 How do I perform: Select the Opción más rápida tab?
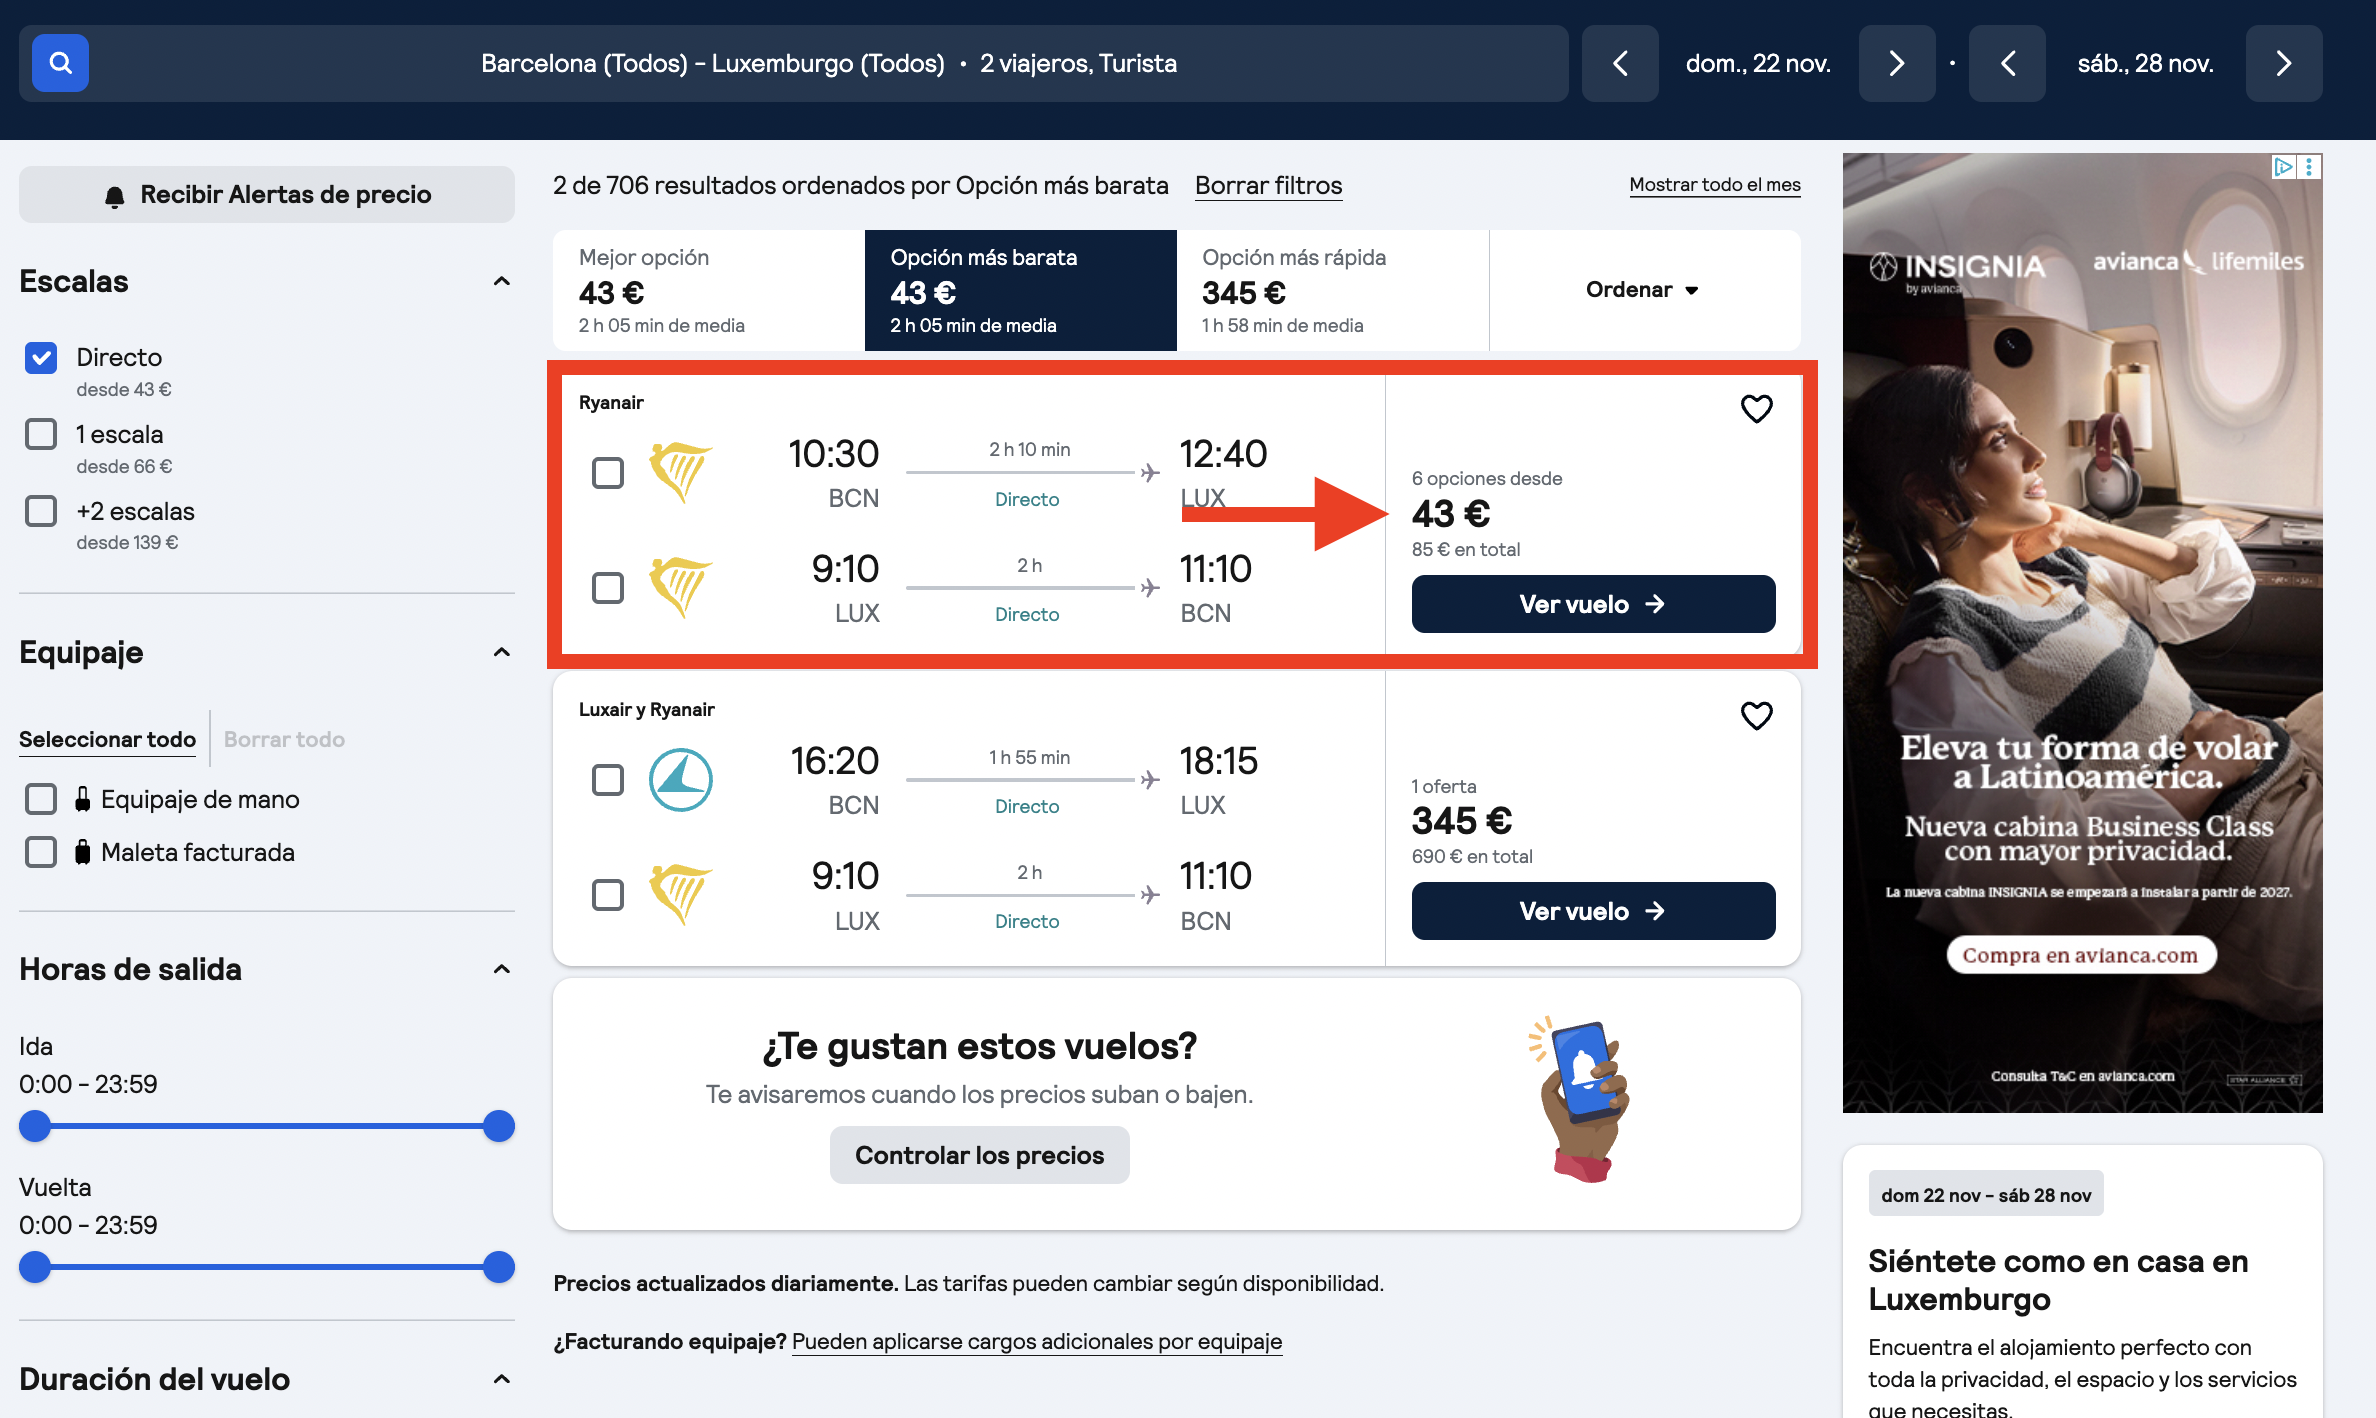click(1332, 290)
